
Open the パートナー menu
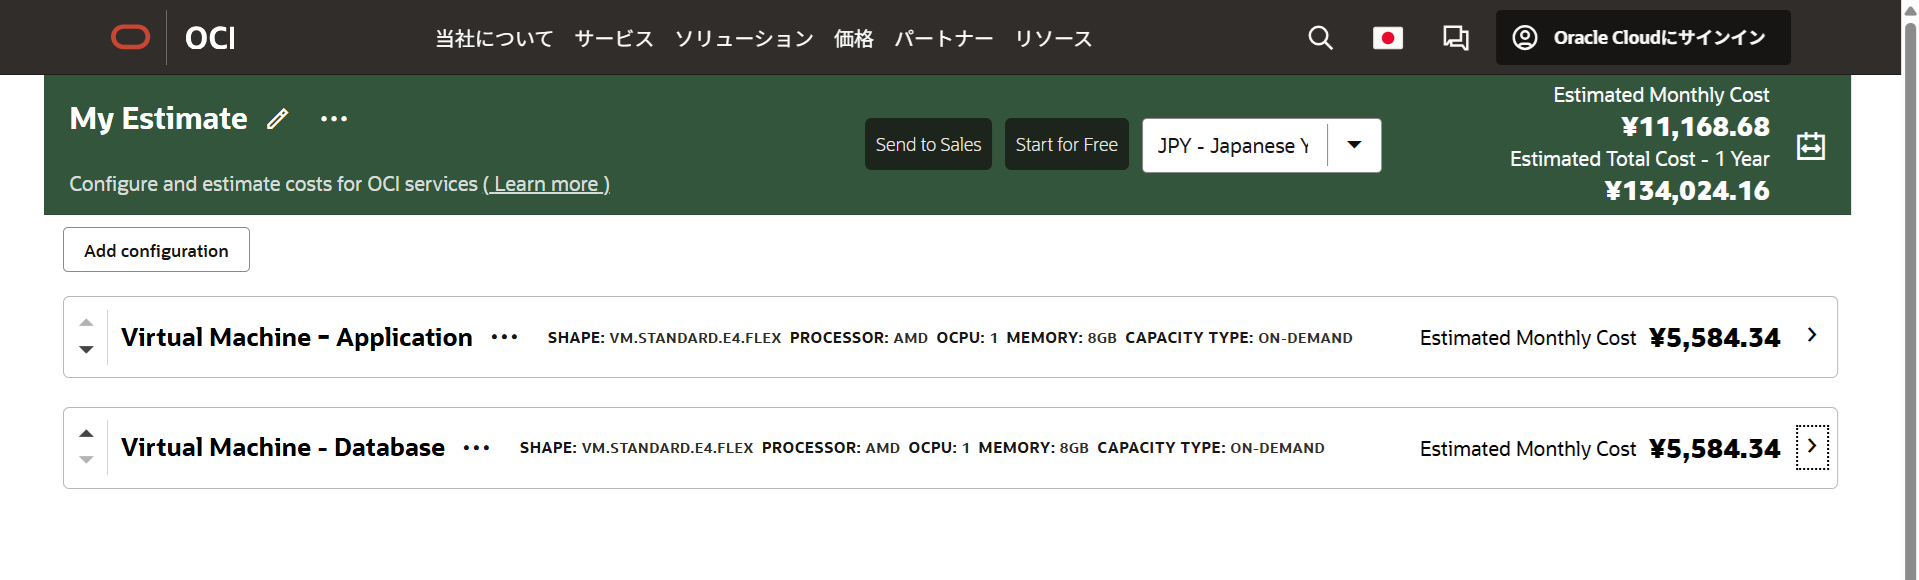pyautogui.click(x=944, y=38)
